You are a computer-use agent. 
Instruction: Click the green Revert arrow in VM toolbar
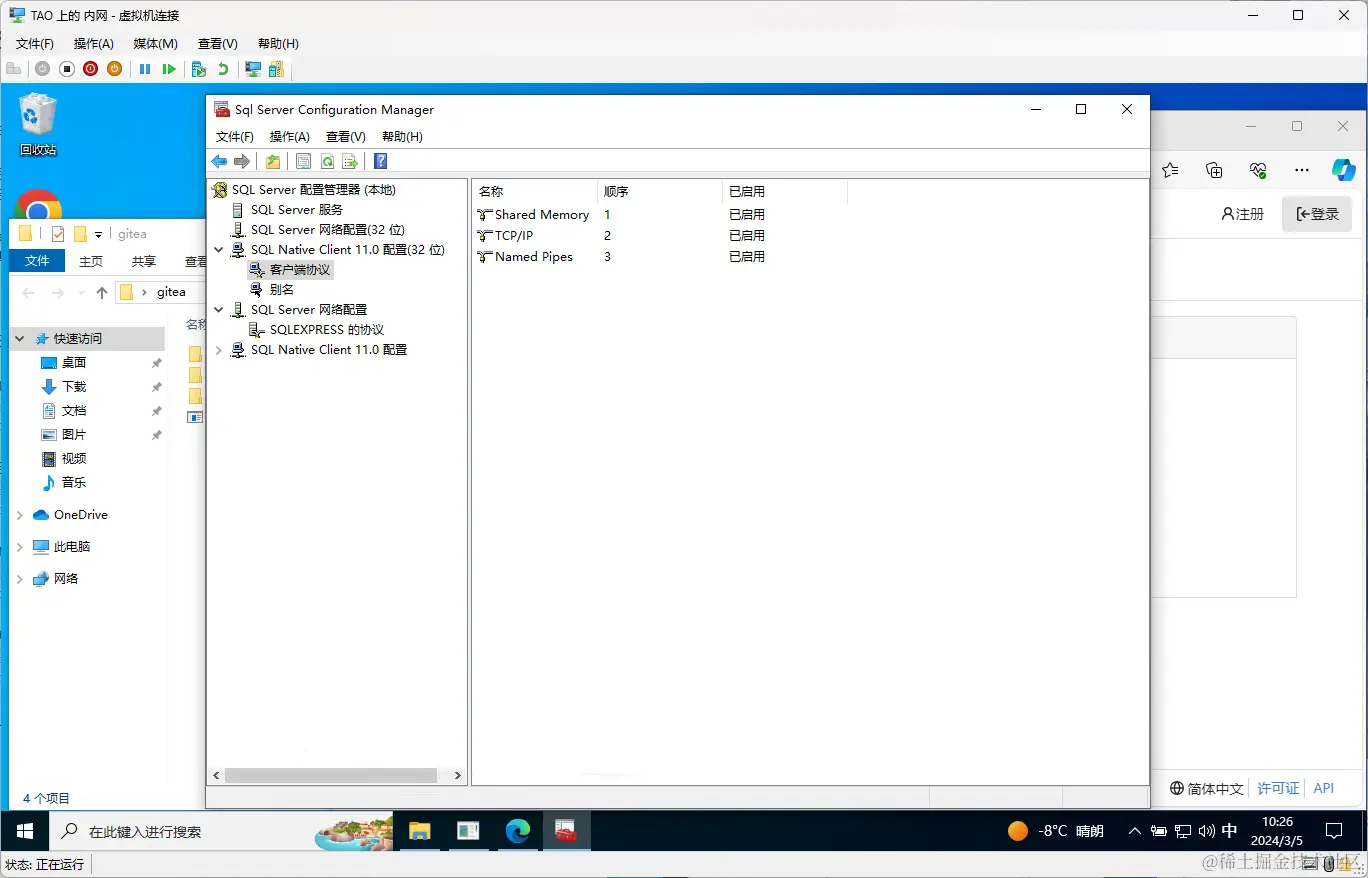pos(223,69)
